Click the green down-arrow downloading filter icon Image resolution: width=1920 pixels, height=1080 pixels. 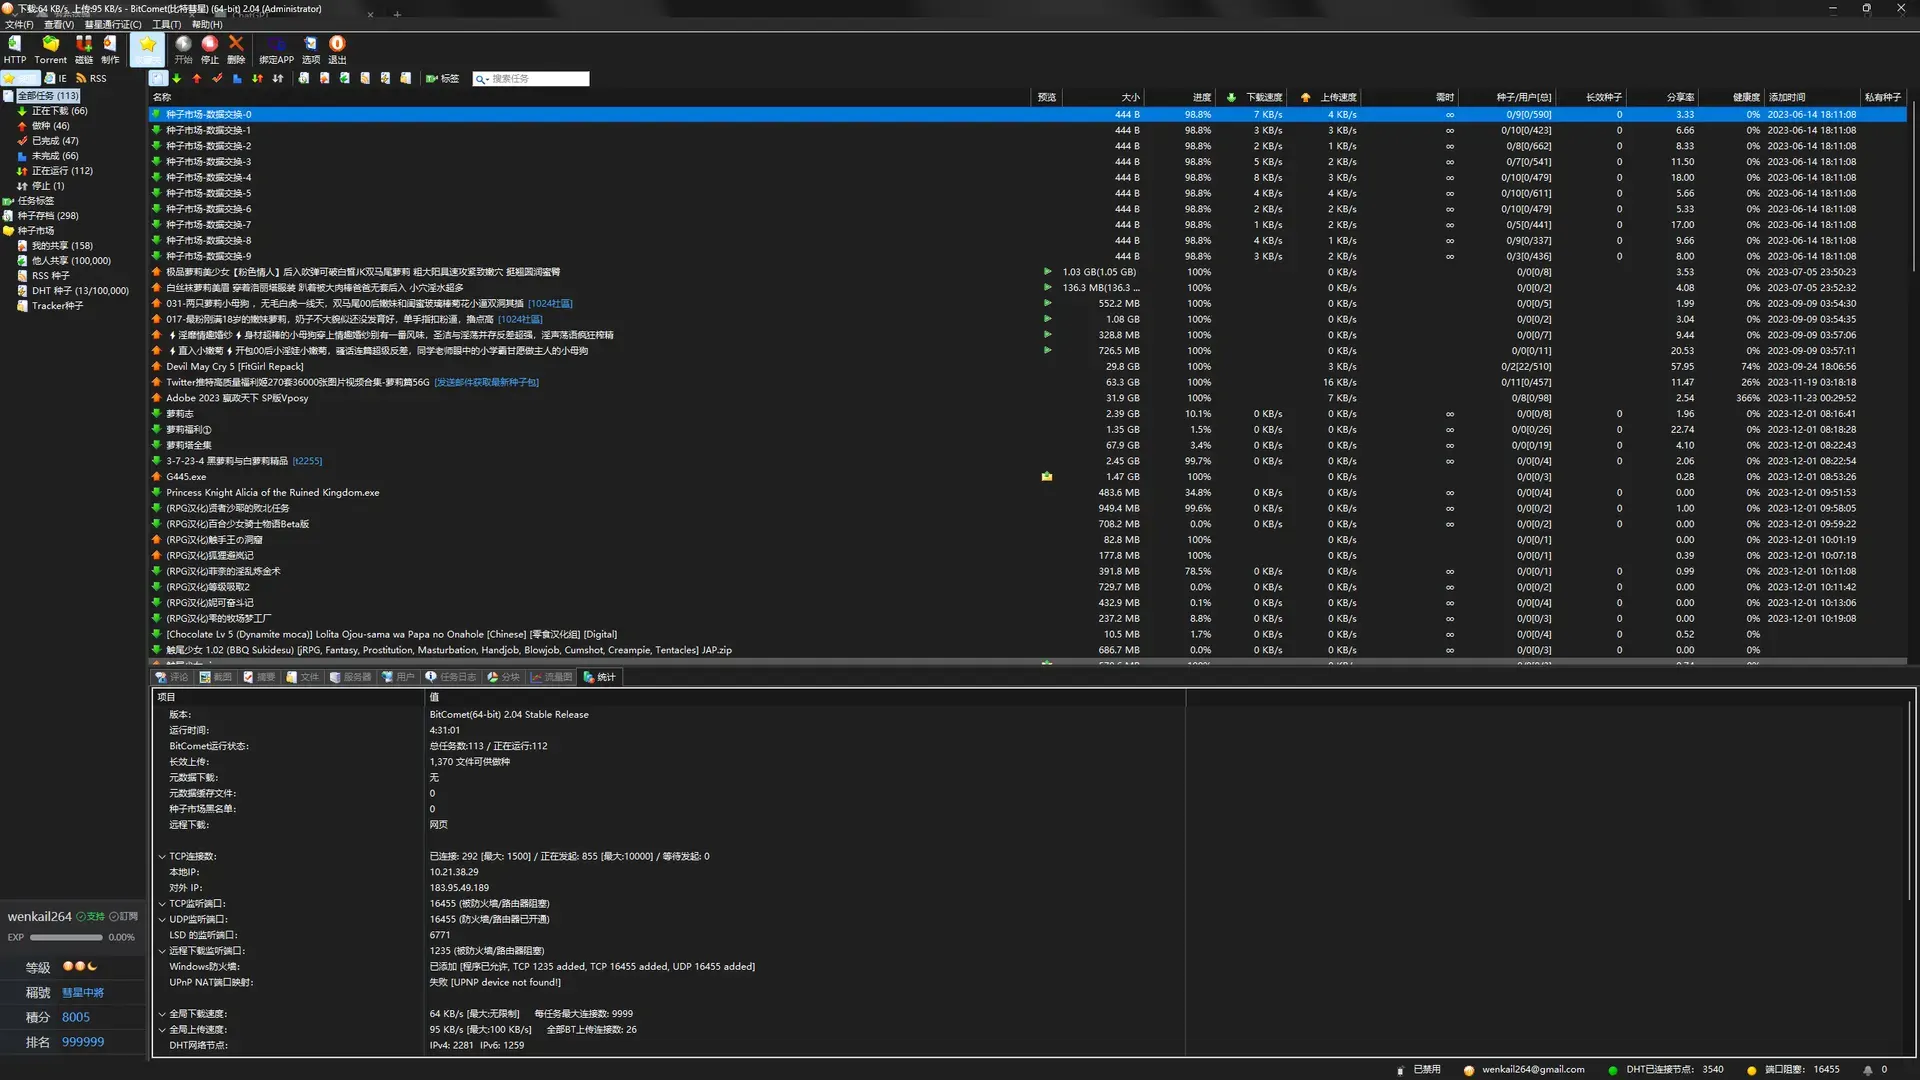click(177, 78)
